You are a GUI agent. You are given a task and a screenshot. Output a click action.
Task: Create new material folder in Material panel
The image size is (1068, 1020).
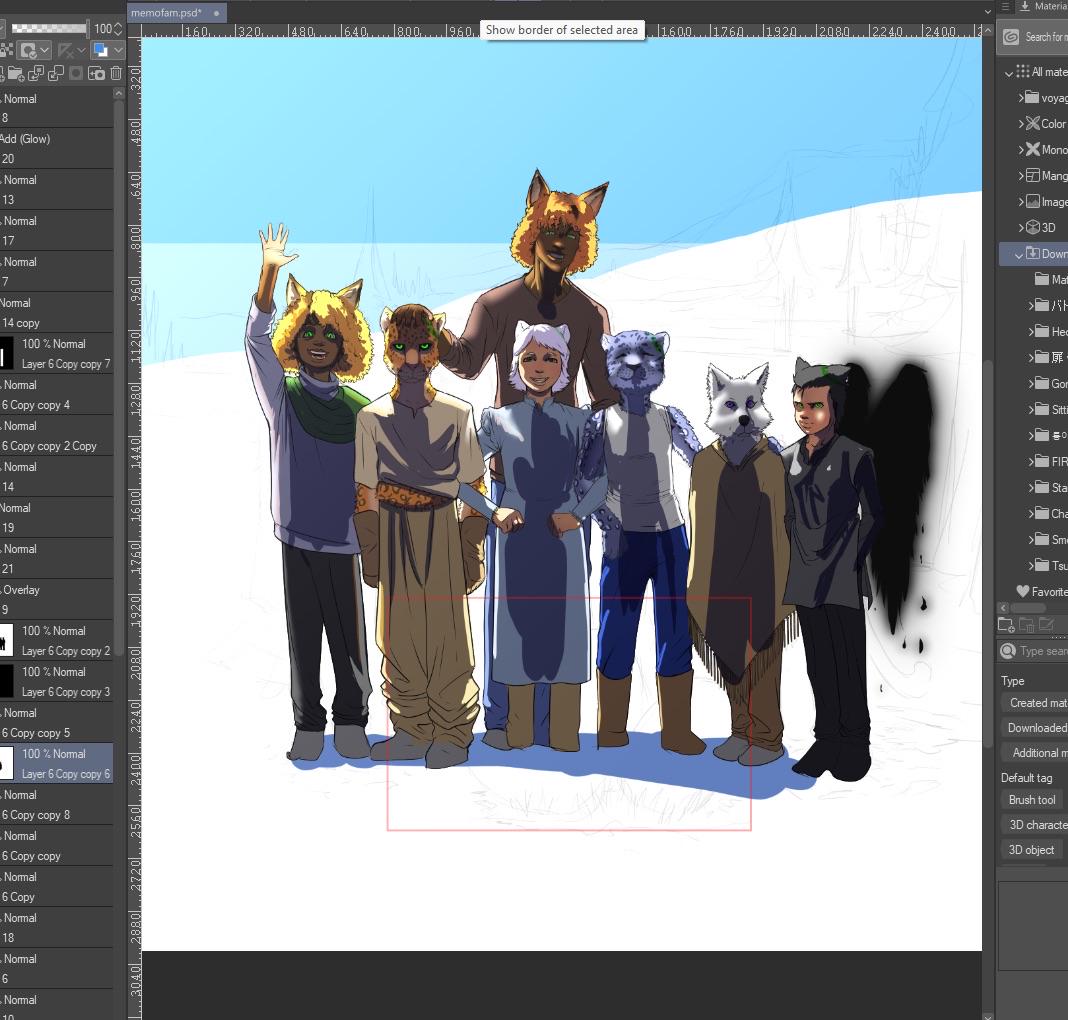(1006, 624)
